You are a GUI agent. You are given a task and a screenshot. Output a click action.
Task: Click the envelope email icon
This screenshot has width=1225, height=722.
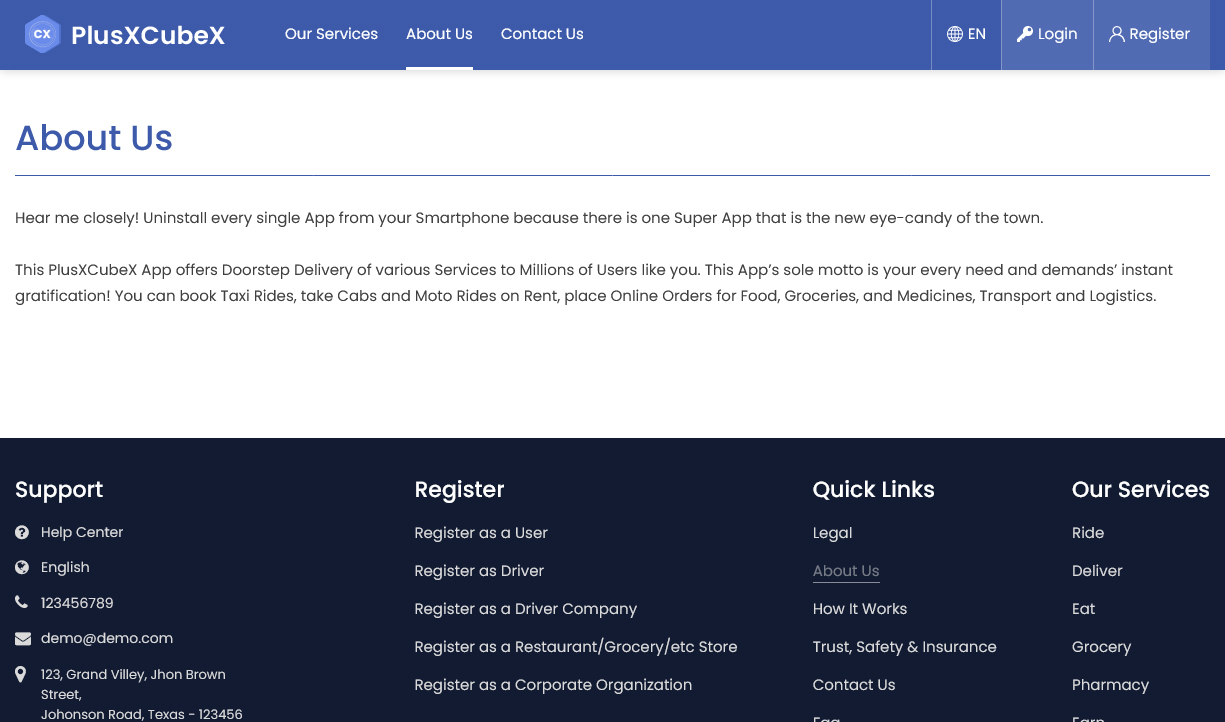[22, 638]
